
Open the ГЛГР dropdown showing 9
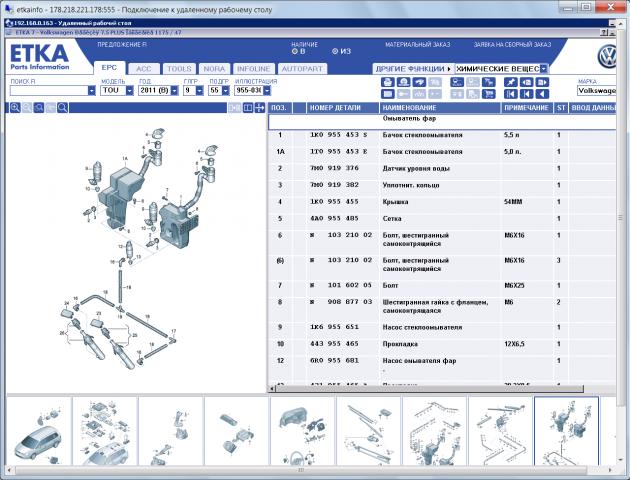pos(200,91)
